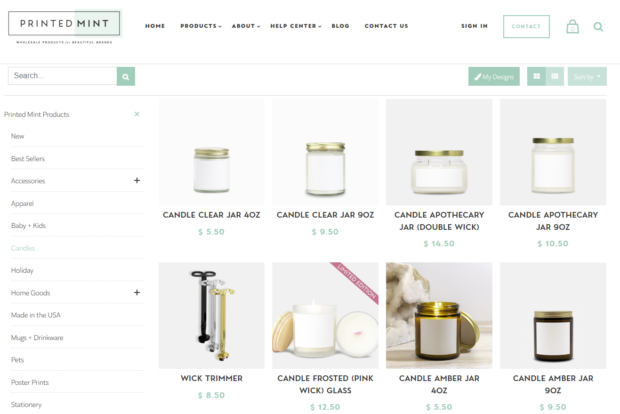620x414 pixels.
Task: Click the My Designs button
Action: 494,76
